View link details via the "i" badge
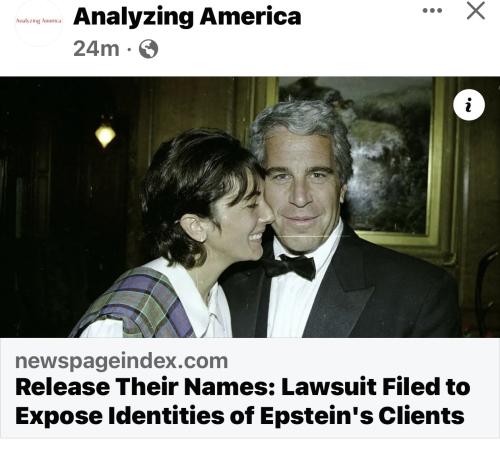 pyautogui.click(x=469, y=104)
